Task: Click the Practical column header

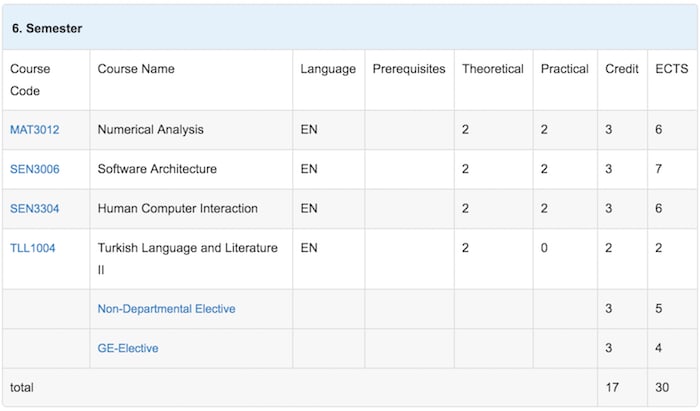Action: [x=565, y=69]
